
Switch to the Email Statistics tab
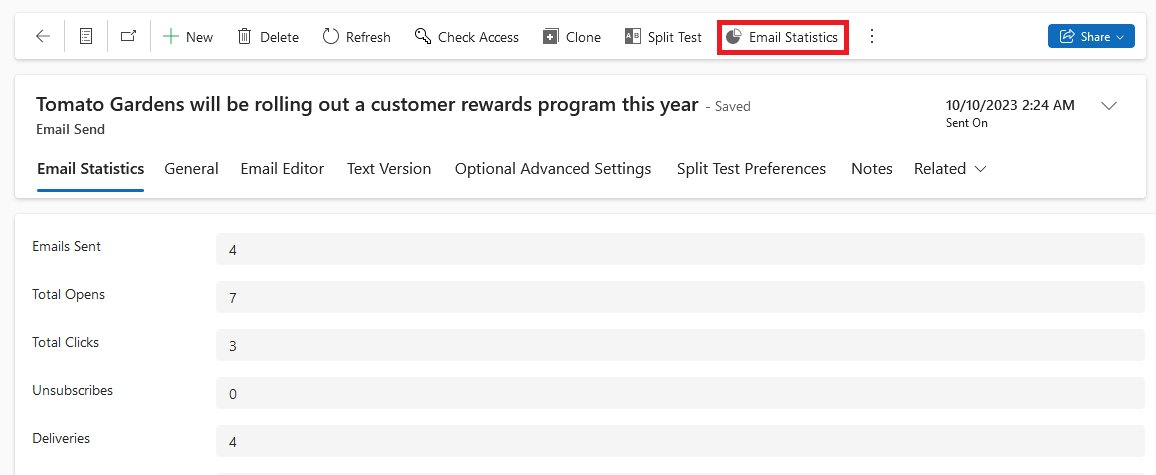coord(91,169)
